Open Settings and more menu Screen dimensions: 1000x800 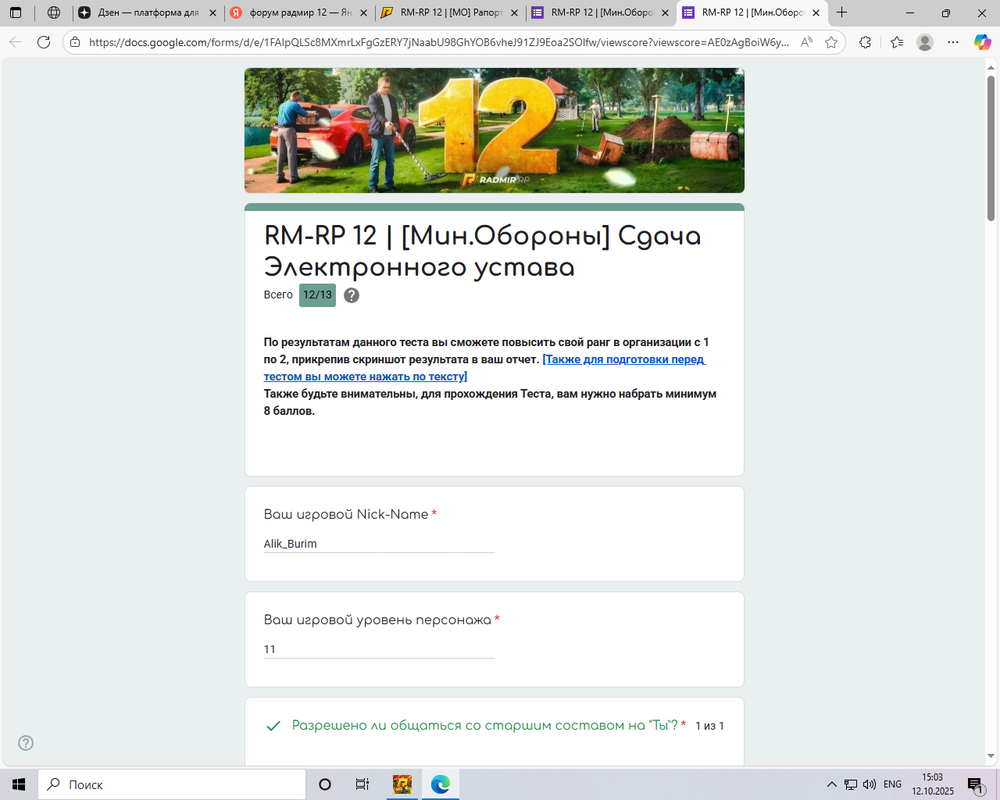[x=953, y=42]
